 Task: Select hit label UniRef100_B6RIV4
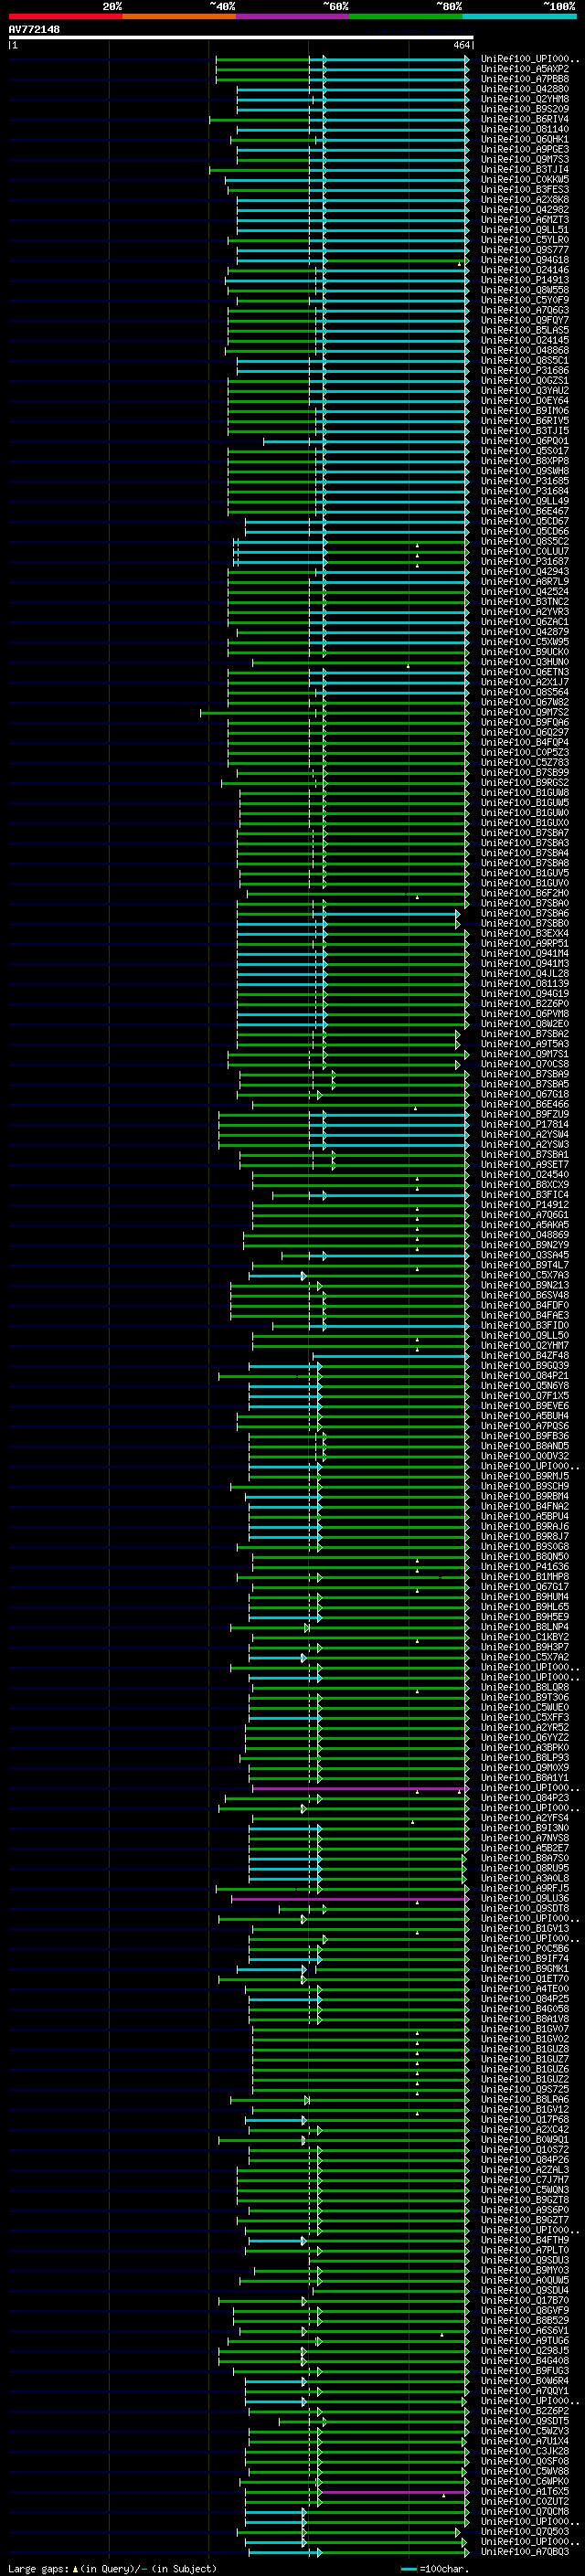click(525, 119)
